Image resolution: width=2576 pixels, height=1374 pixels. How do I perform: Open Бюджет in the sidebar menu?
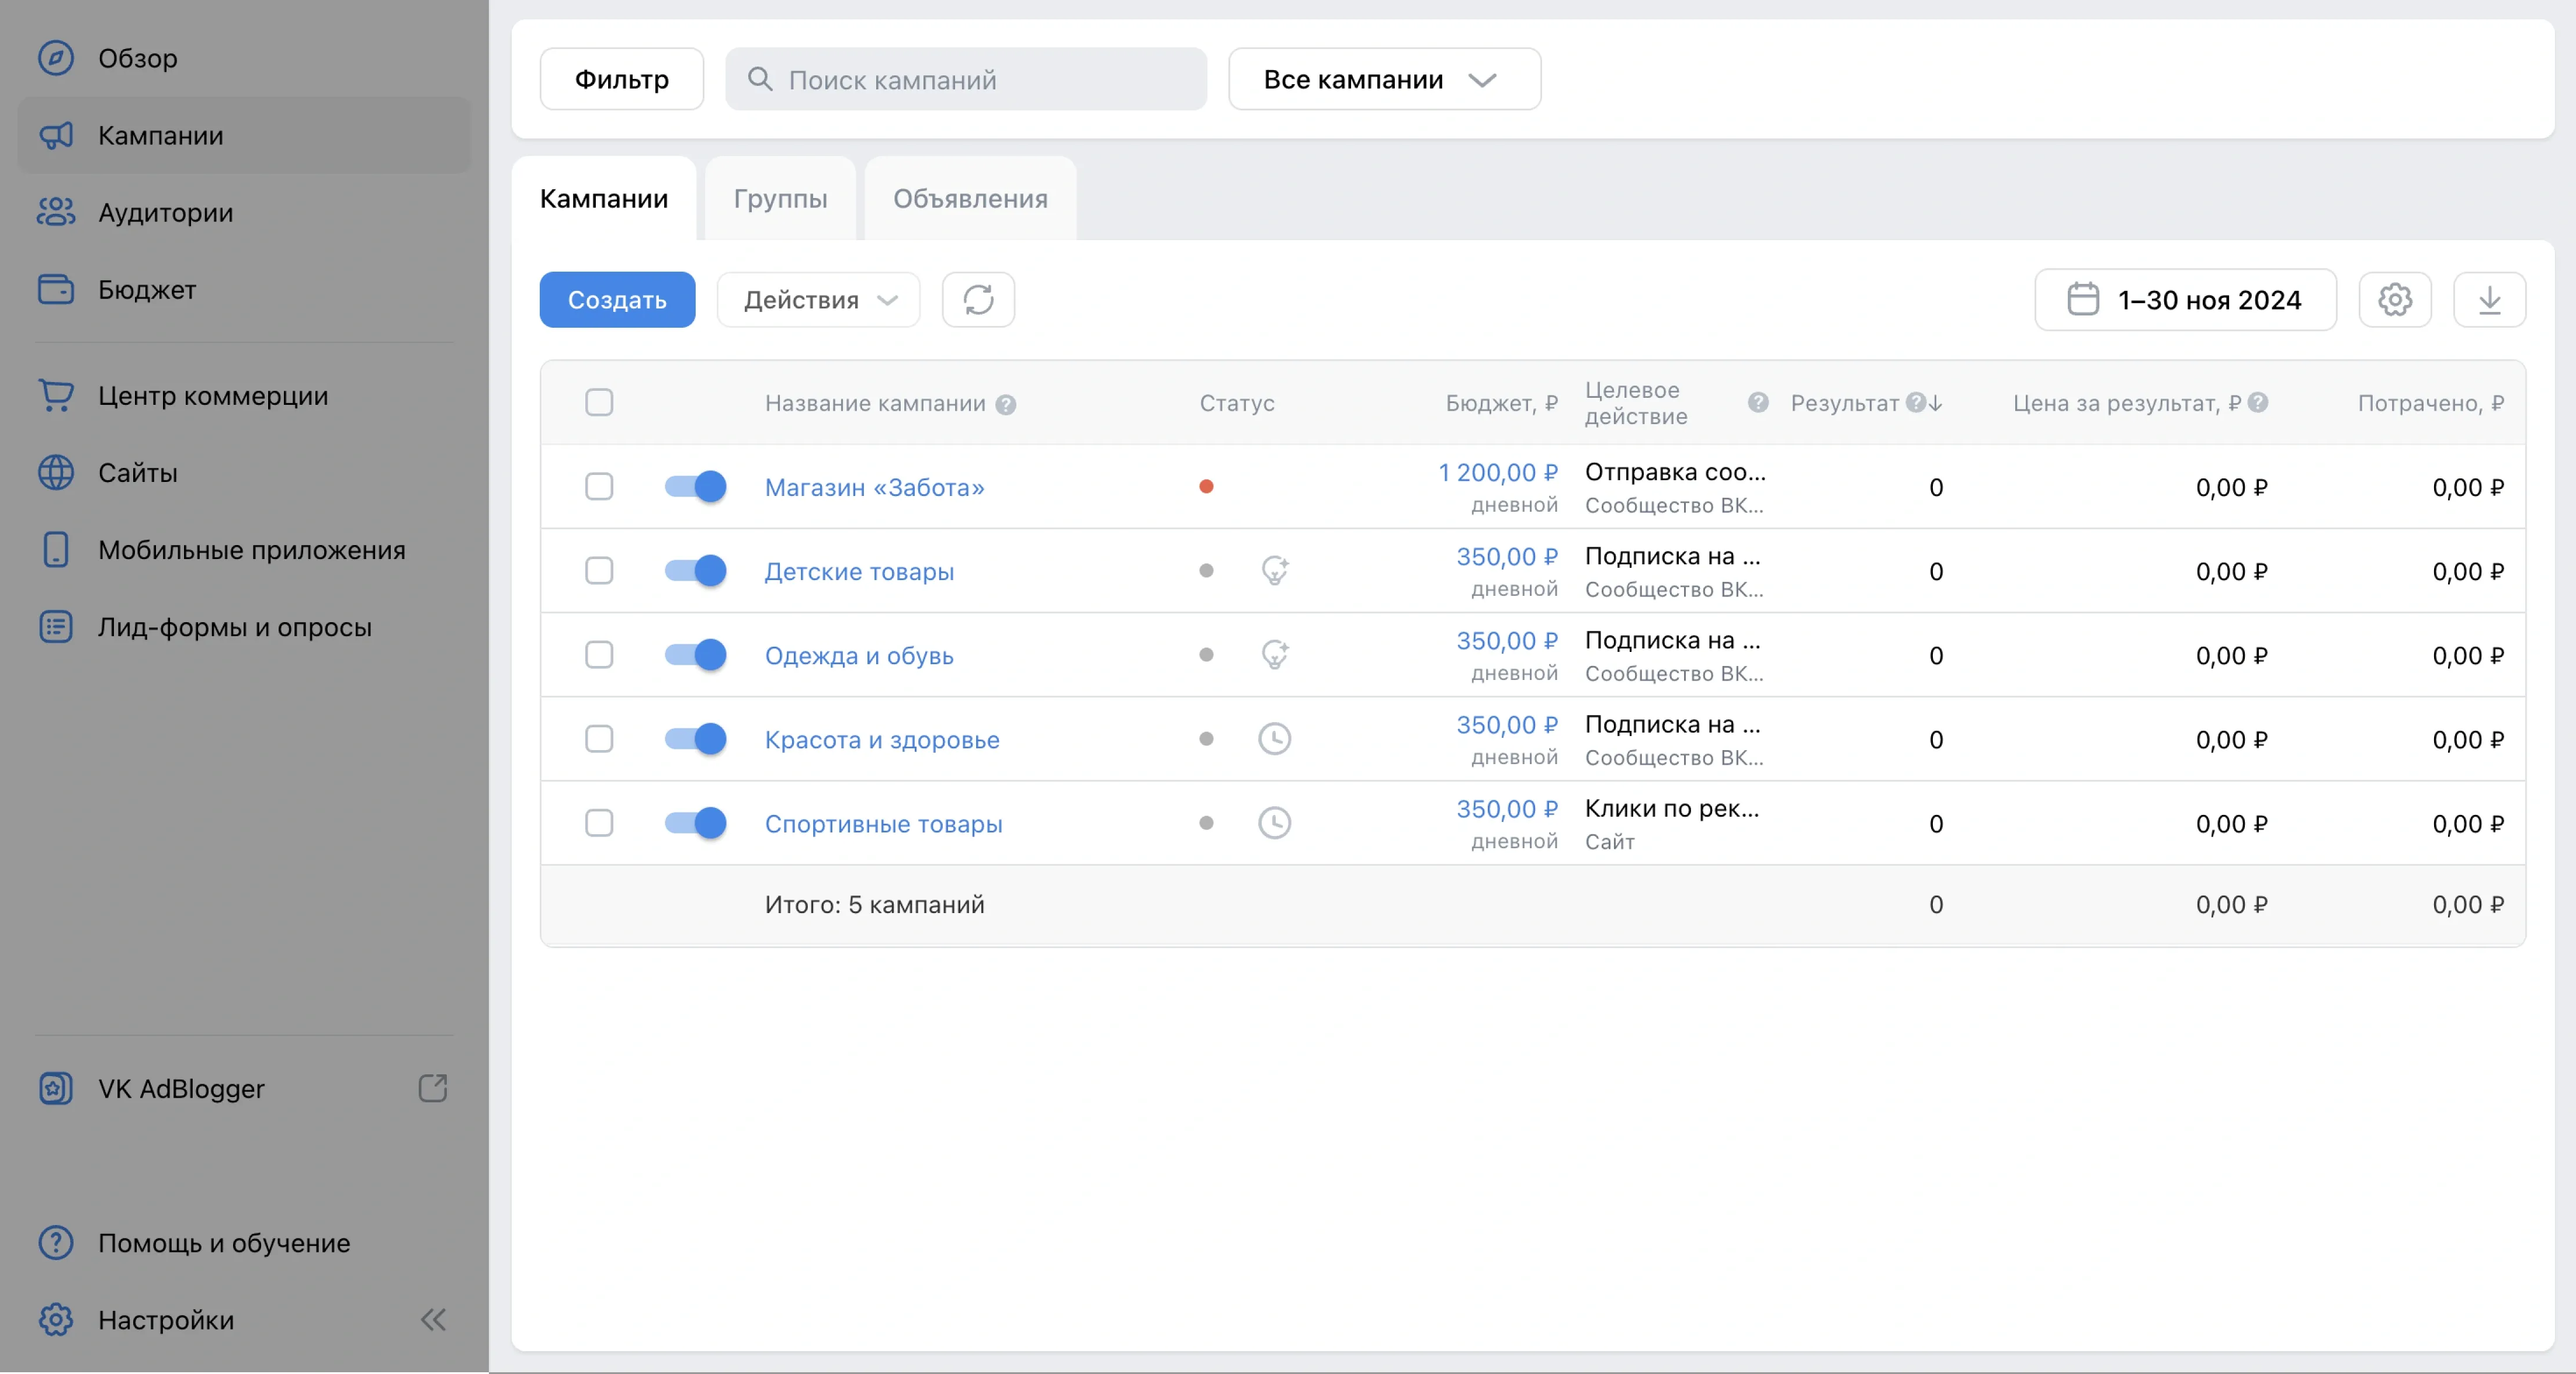[x=244, y=289]
